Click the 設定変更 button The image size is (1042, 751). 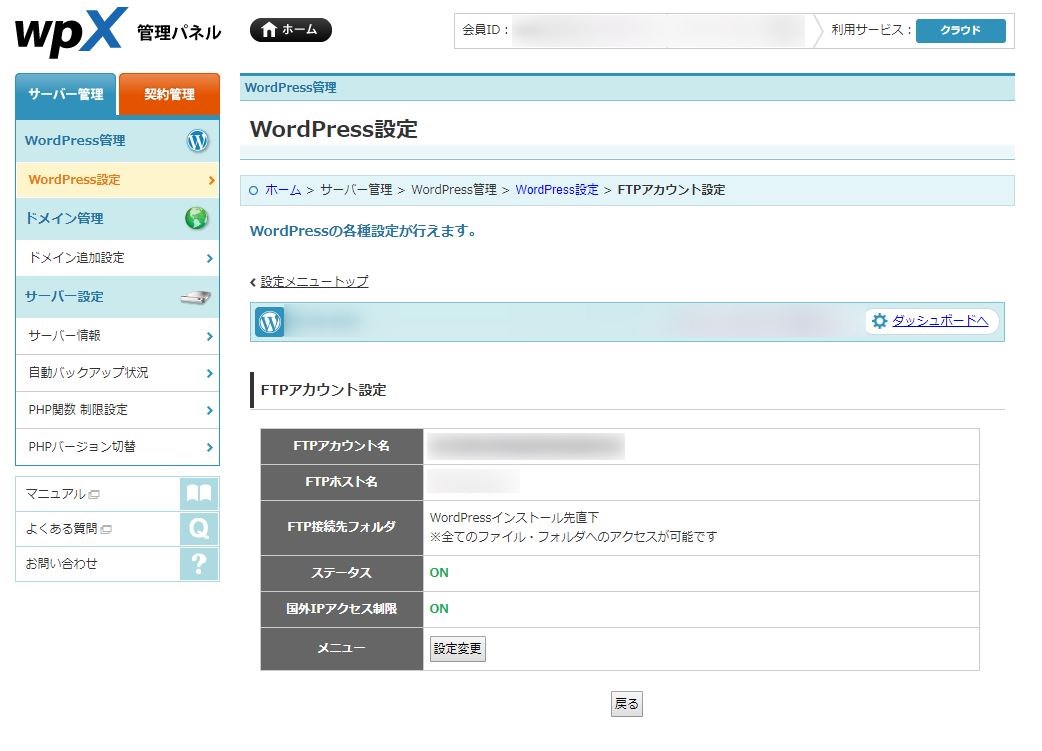pyautogui.click(x=458, y=649)
